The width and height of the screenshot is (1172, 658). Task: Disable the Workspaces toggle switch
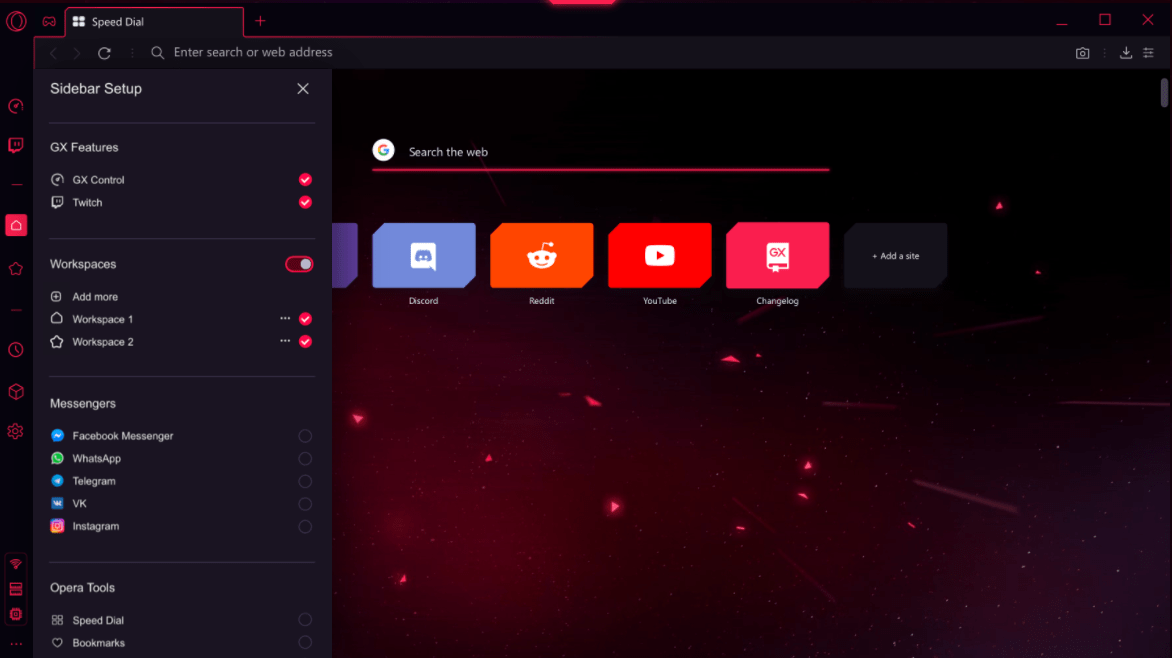click(x=299, y=264)
